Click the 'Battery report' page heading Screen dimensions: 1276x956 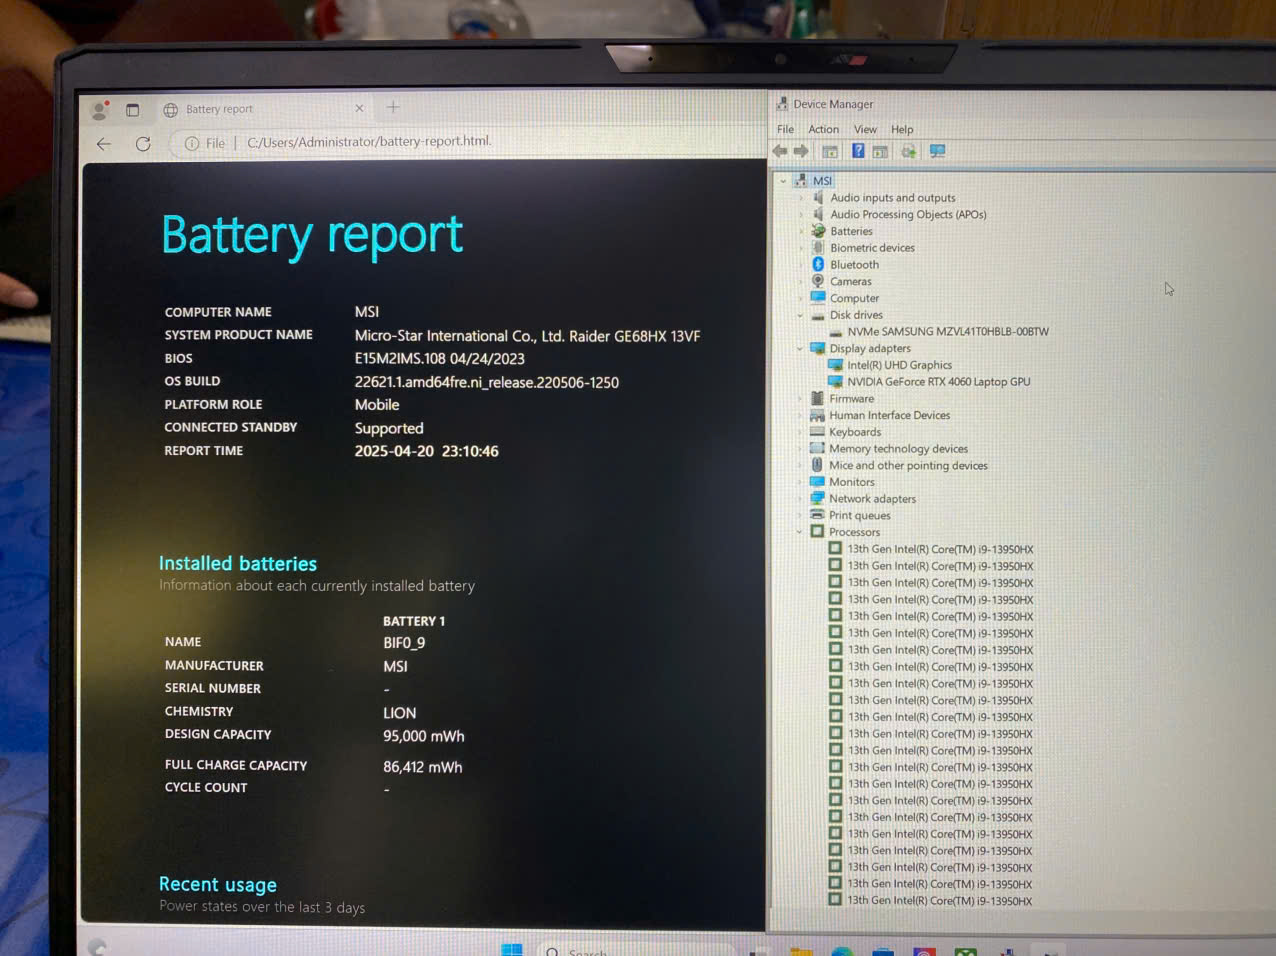point(312,236)
